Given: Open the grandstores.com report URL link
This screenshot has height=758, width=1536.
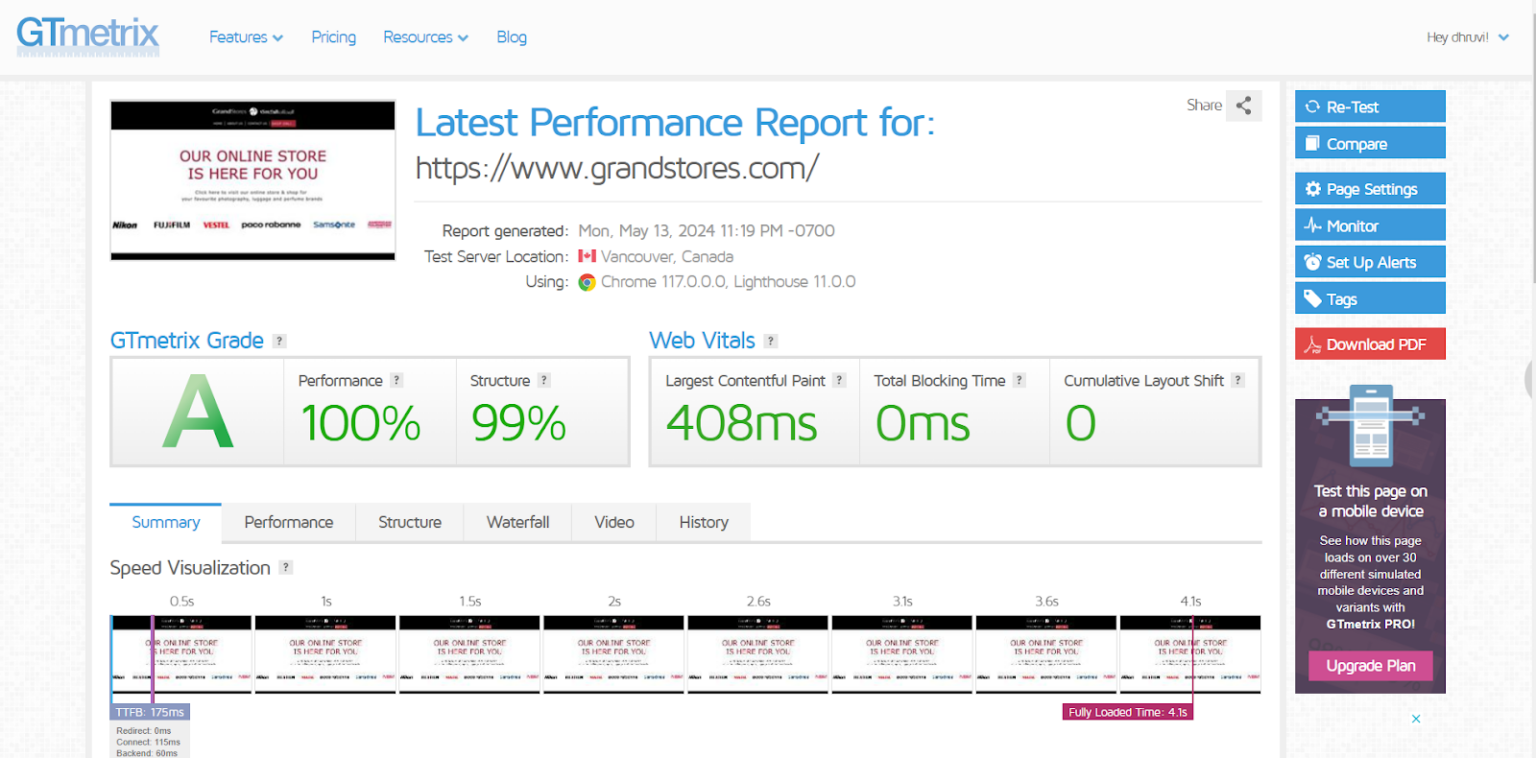Looking at the screenshot, I should point(616,168).
